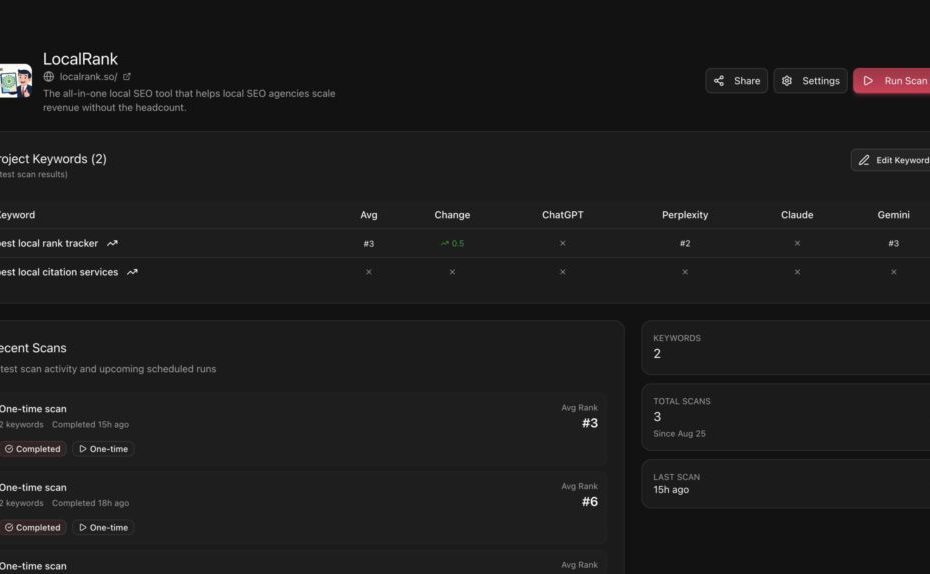Click the Total Scans stat card

click(786, 417)
